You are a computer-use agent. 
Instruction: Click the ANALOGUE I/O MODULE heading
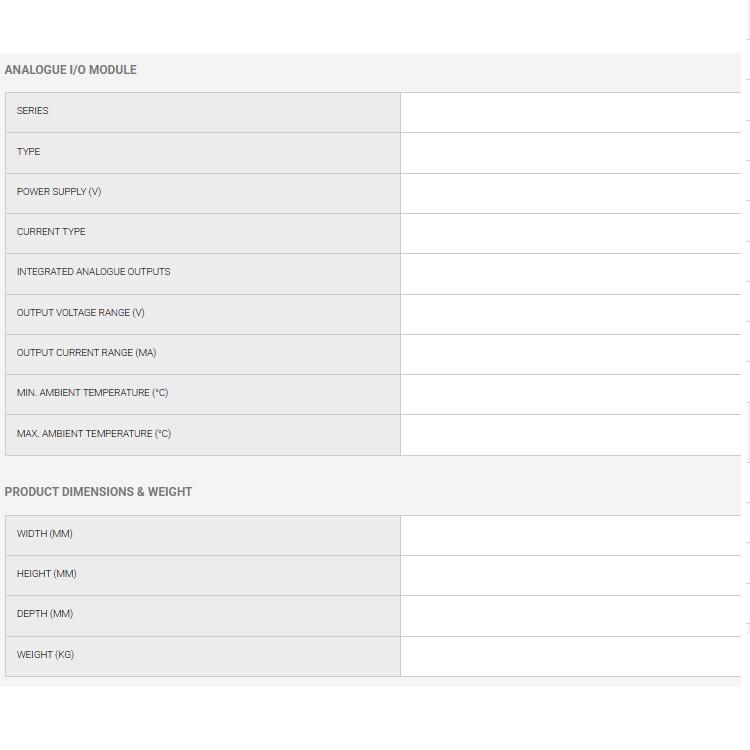pyautogui.click(x=70, y=70)
